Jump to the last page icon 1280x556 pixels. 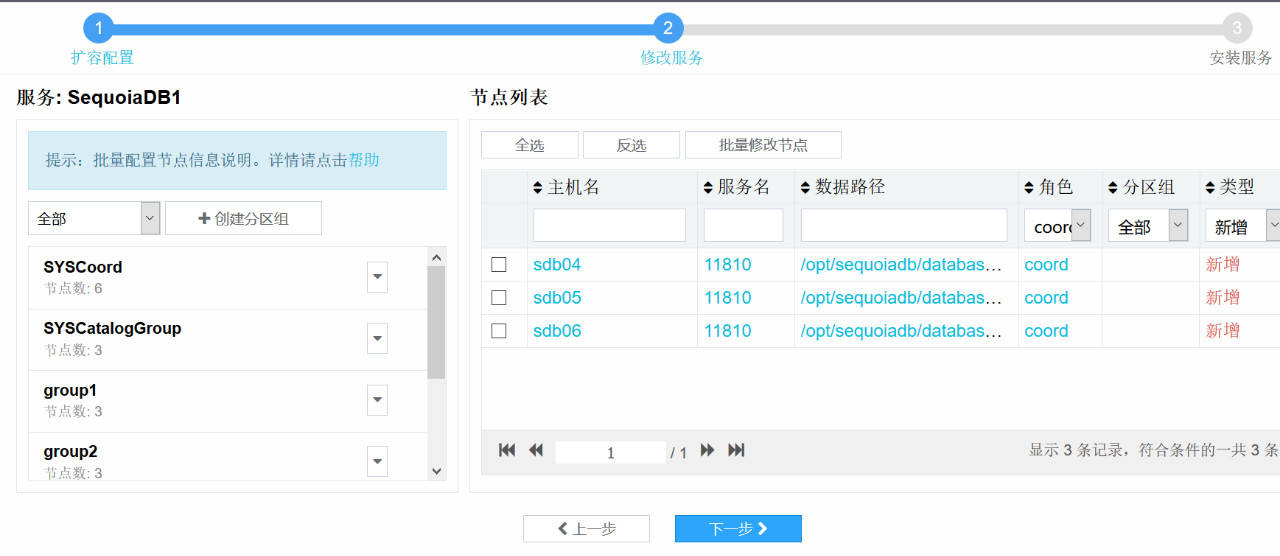736,451
